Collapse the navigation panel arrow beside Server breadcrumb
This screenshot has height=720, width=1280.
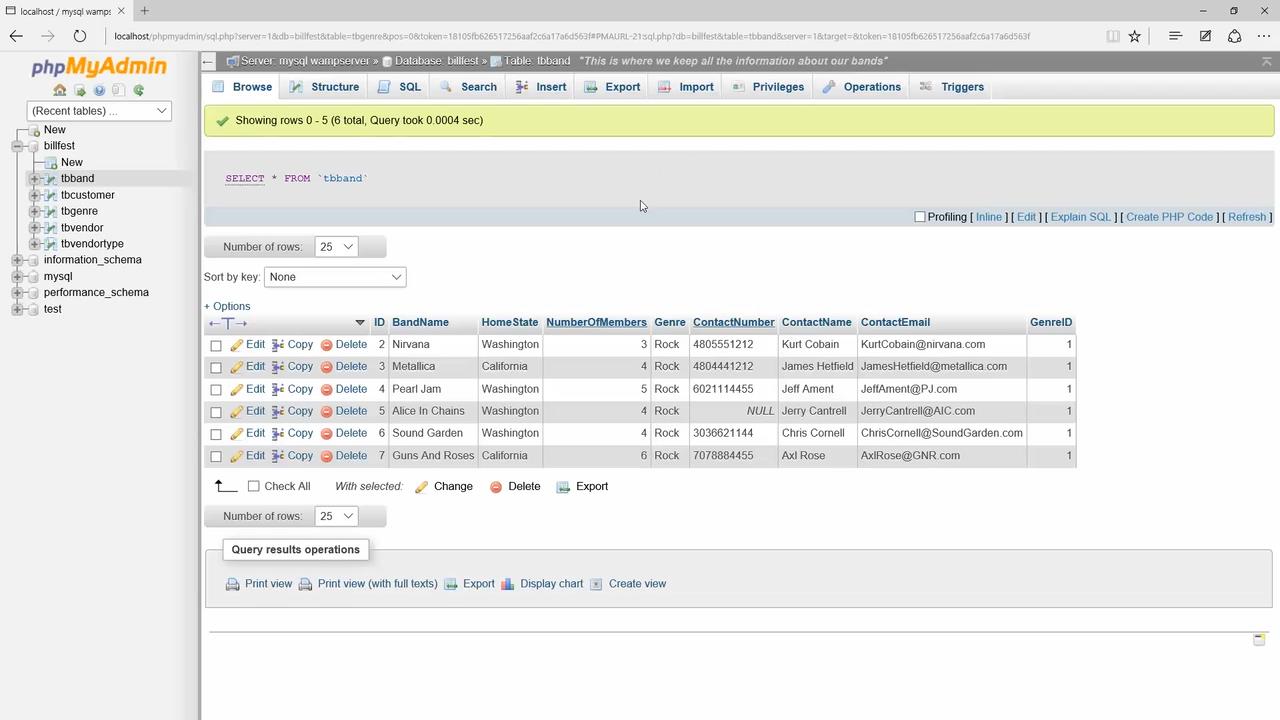208,61
